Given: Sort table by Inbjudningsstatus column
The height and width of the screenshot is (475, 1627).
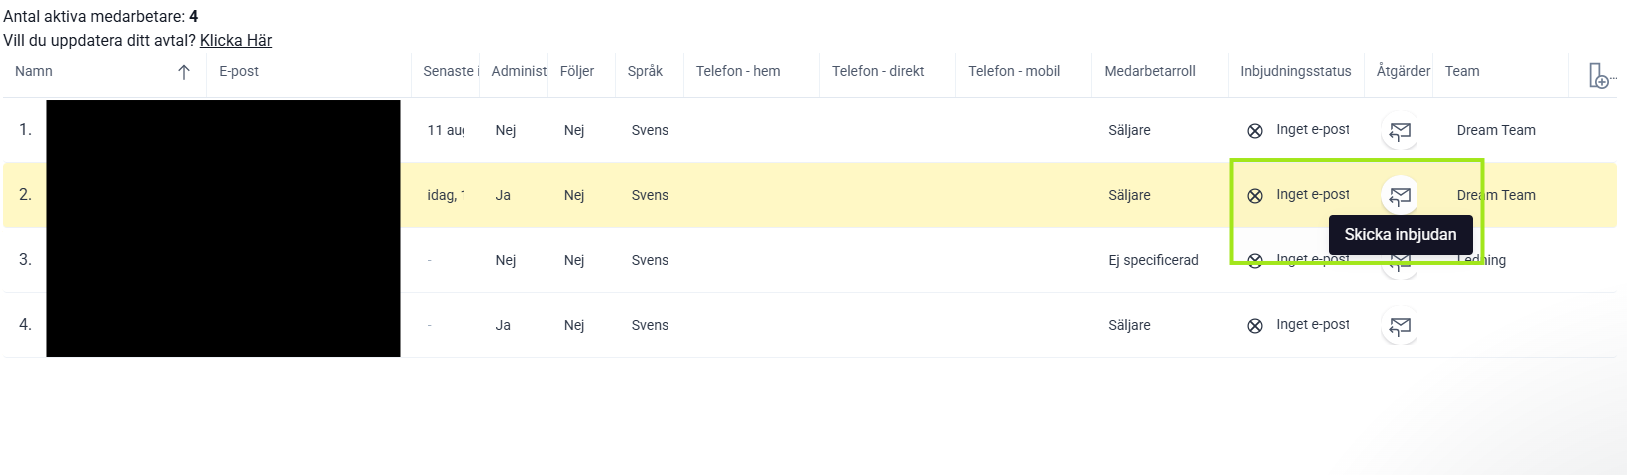Looking at the screenshot, I should tap(1296, 71).
